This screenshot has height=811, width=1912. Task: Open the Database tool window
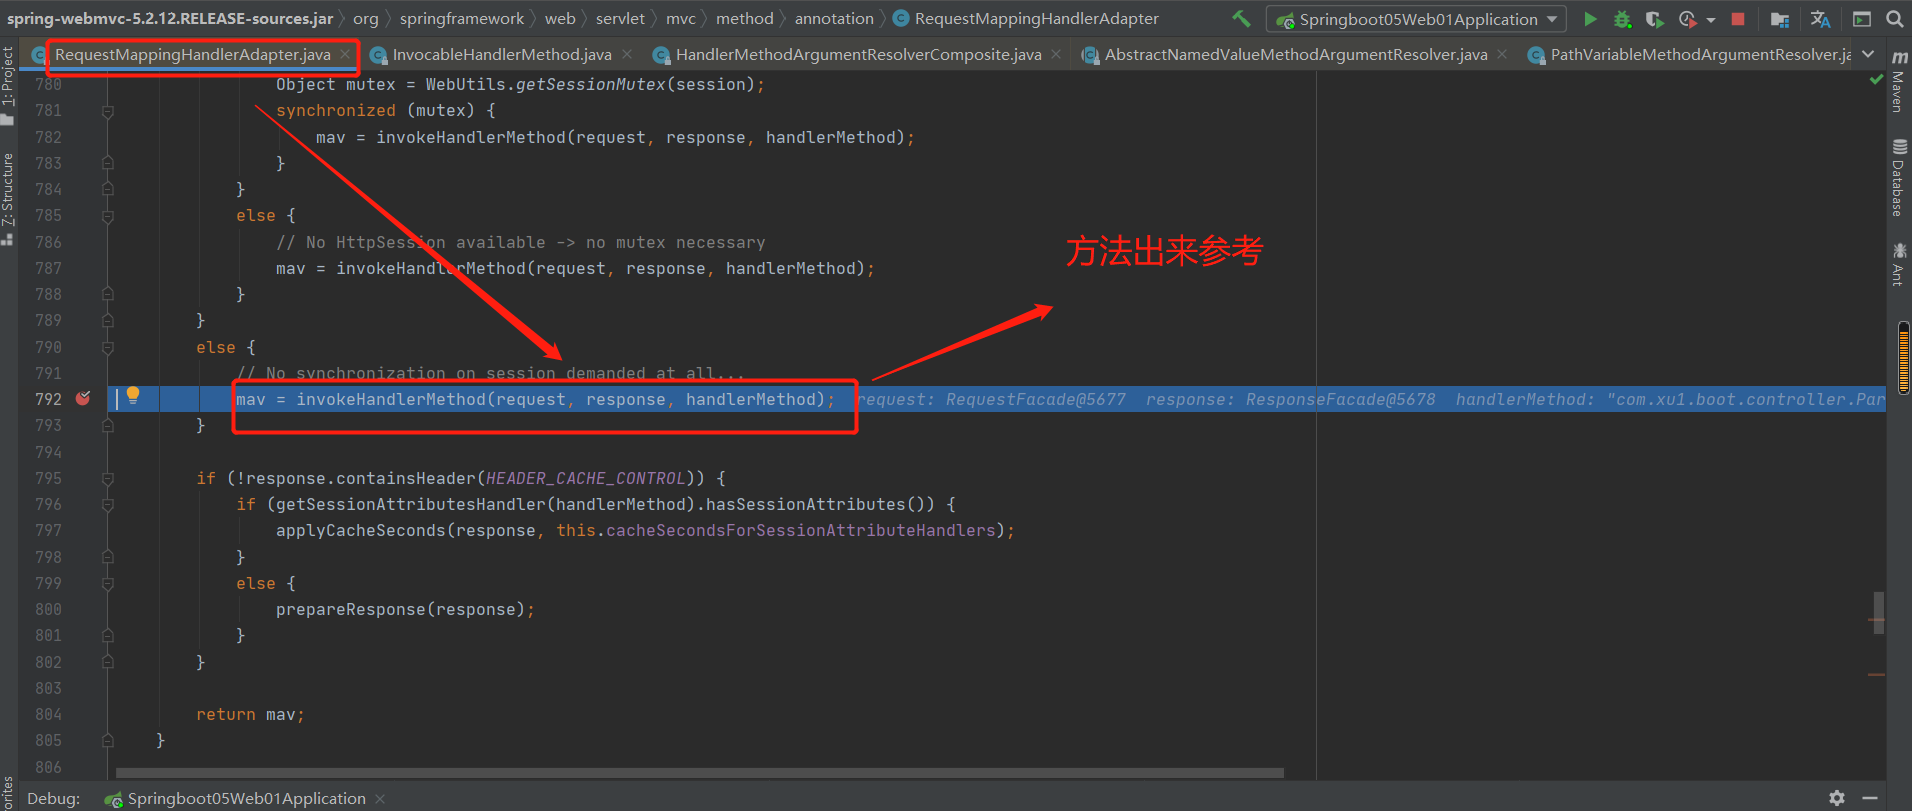[1898, 178]
